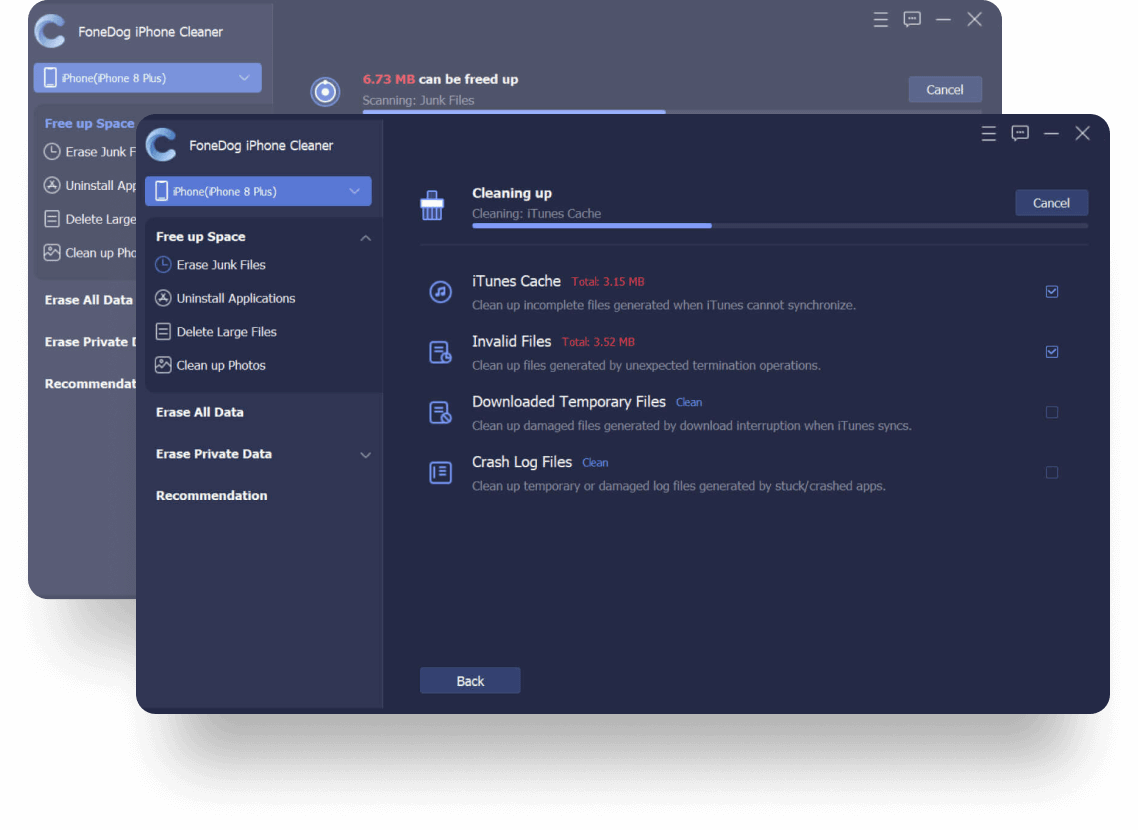Click Erase All Data in back window sidebar
The image size is (1138, 830).
(x=89, y=300)
